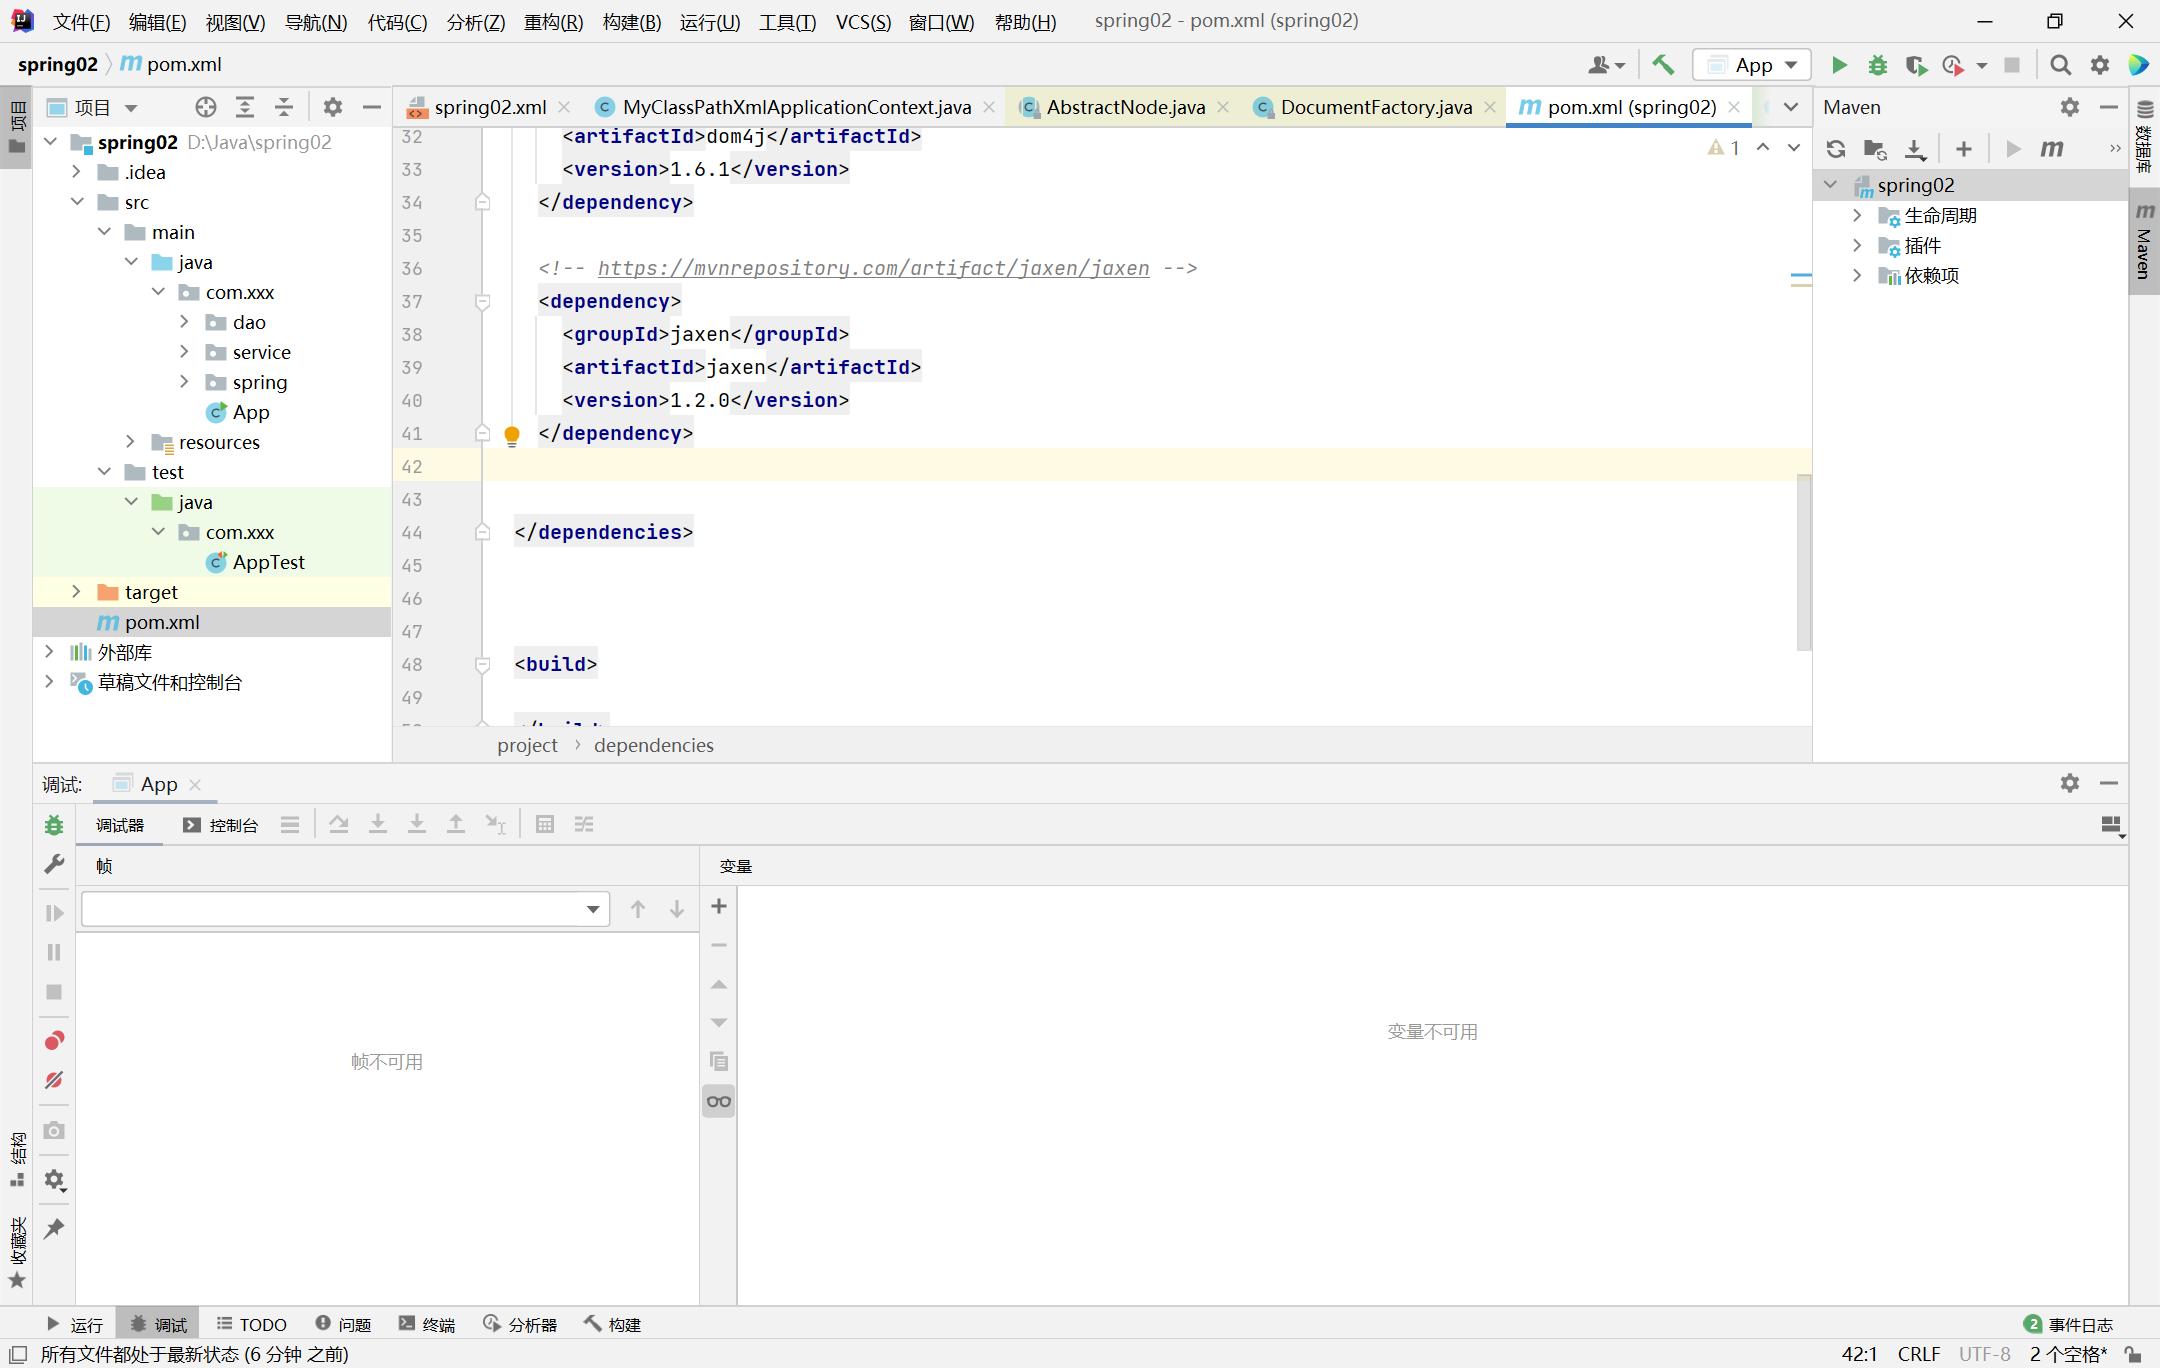
Task: Click View Breakpoints red circles icon
Action: 54,1041
